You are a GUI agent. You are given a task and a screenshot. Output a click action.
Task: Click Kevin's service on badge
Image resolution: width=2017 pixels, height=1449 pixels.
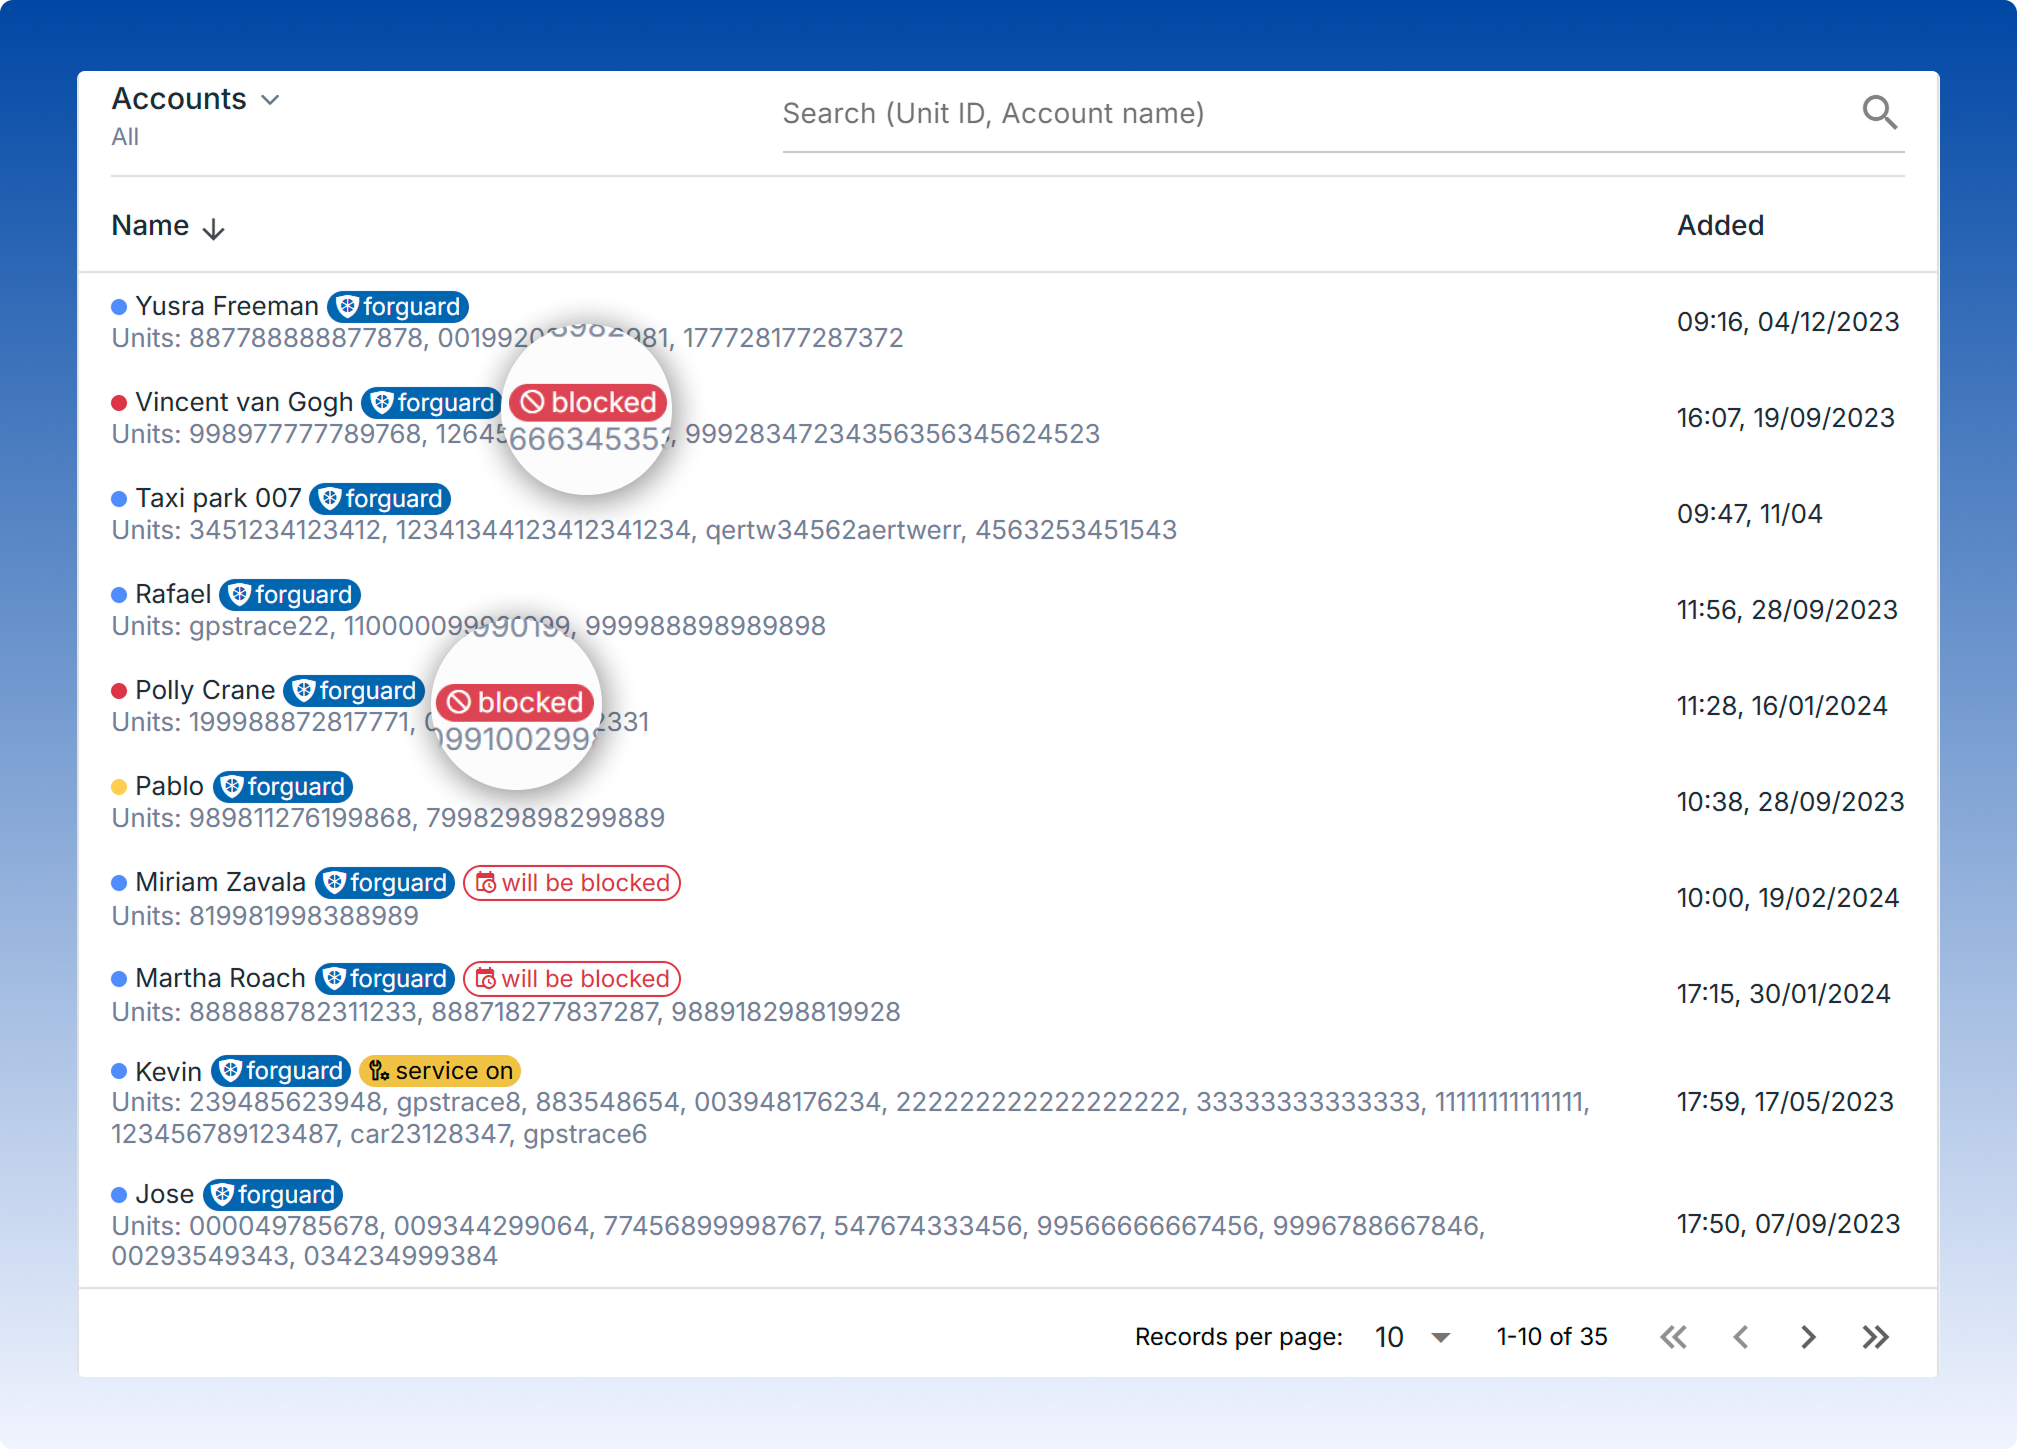440,1071
